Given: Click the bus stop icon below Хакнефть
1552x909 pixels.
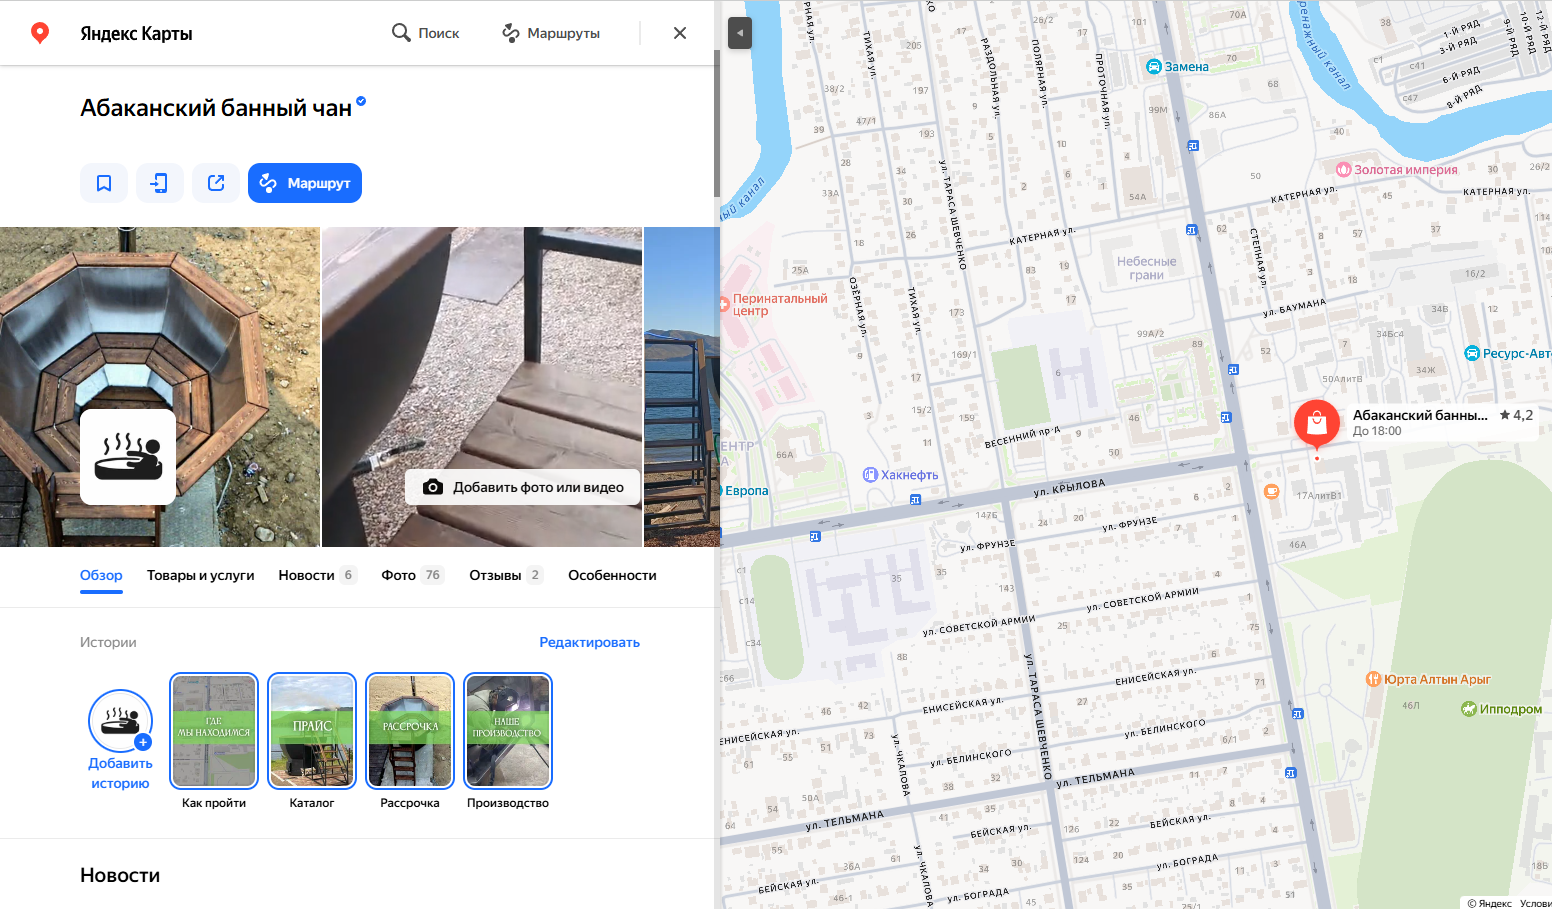Looking at the screenshot, I should (x=915, y=500).
